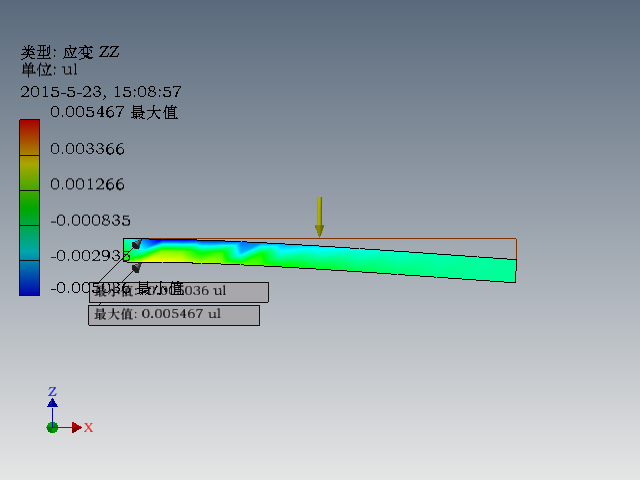Click the timestamp 2015-5-23, 15:08:57
This screenshot has width=640, height=480.
[x=101, y=91]
